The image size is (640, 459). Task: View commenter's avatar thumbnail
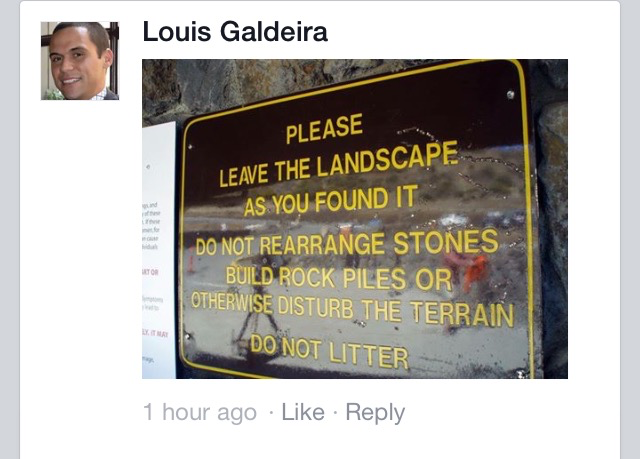(x=80, y=61)
